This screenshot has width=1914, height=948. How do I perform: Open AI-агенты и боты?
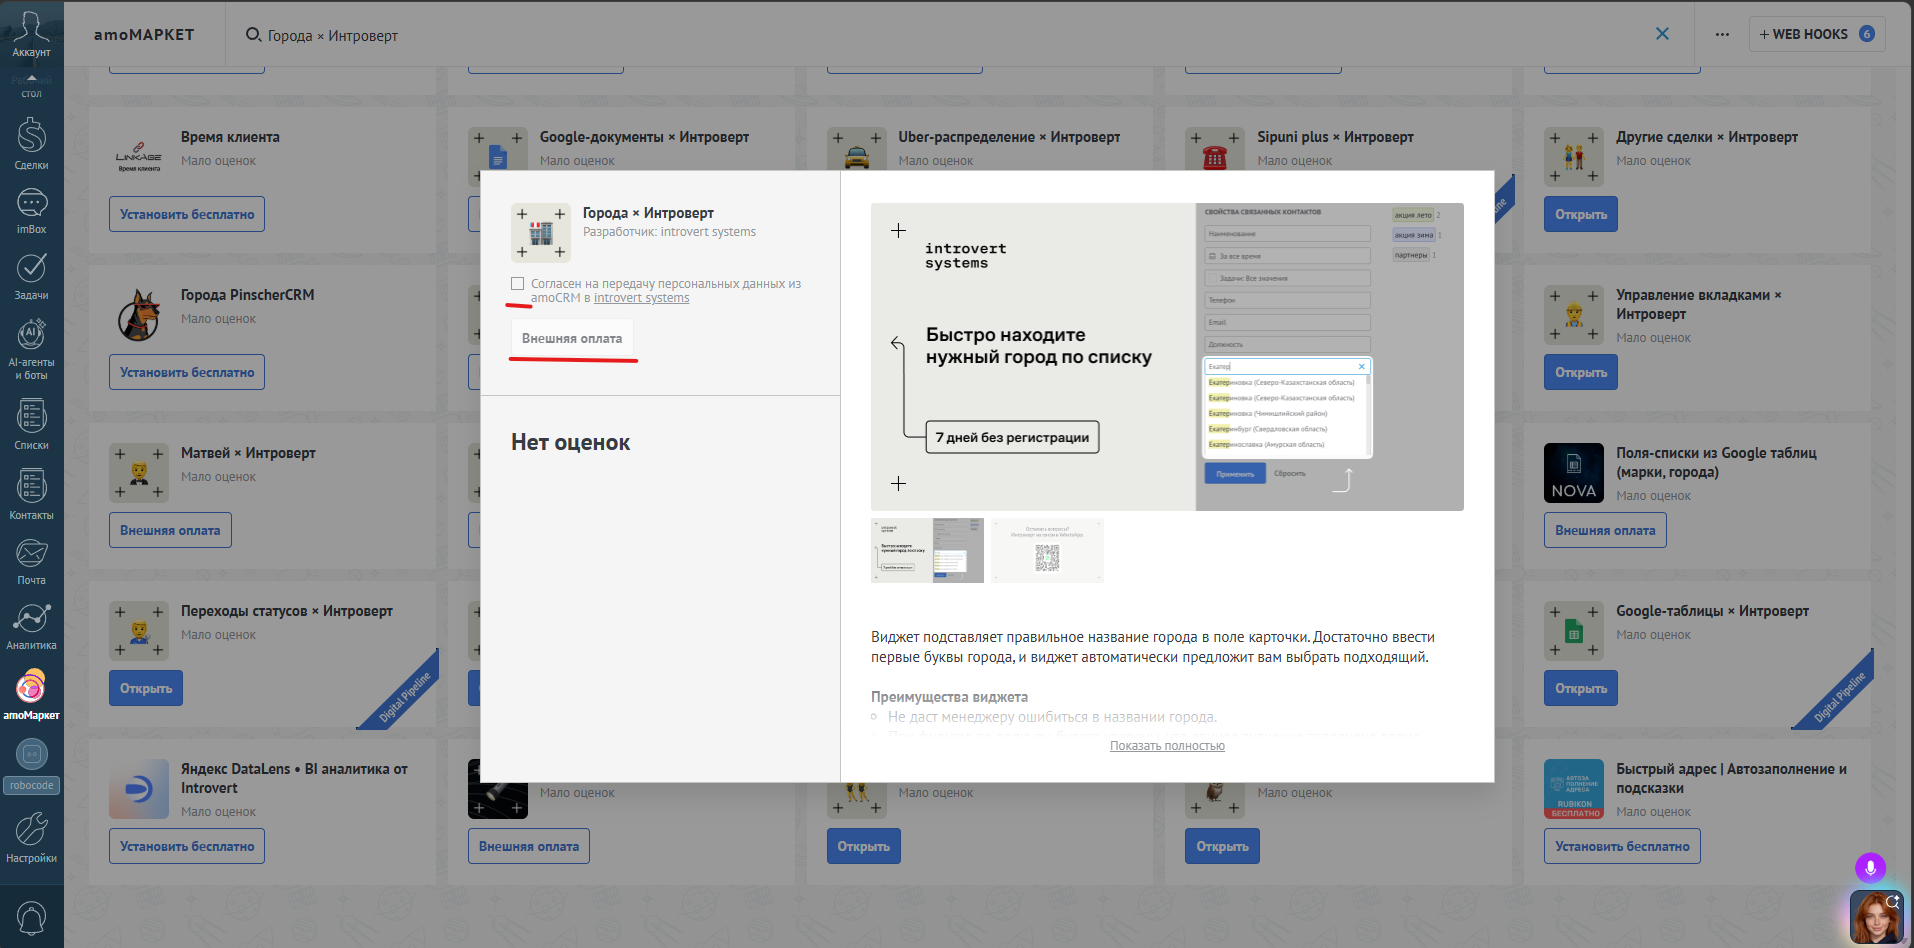31,349
